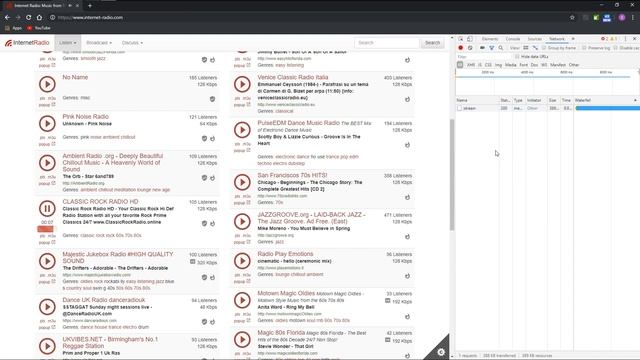Switch to the Console tab
640x360 pixels.
click(513, 39)
